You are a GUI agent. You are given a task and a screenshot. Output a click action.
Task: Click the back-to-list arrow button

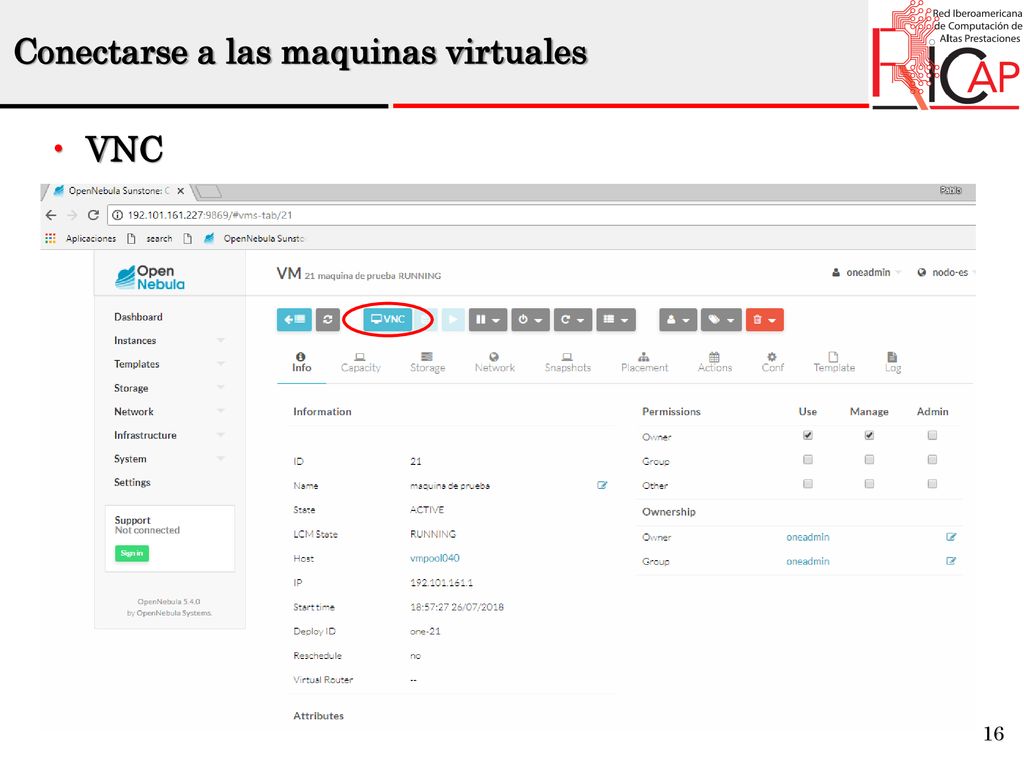(x=294, y=319)
